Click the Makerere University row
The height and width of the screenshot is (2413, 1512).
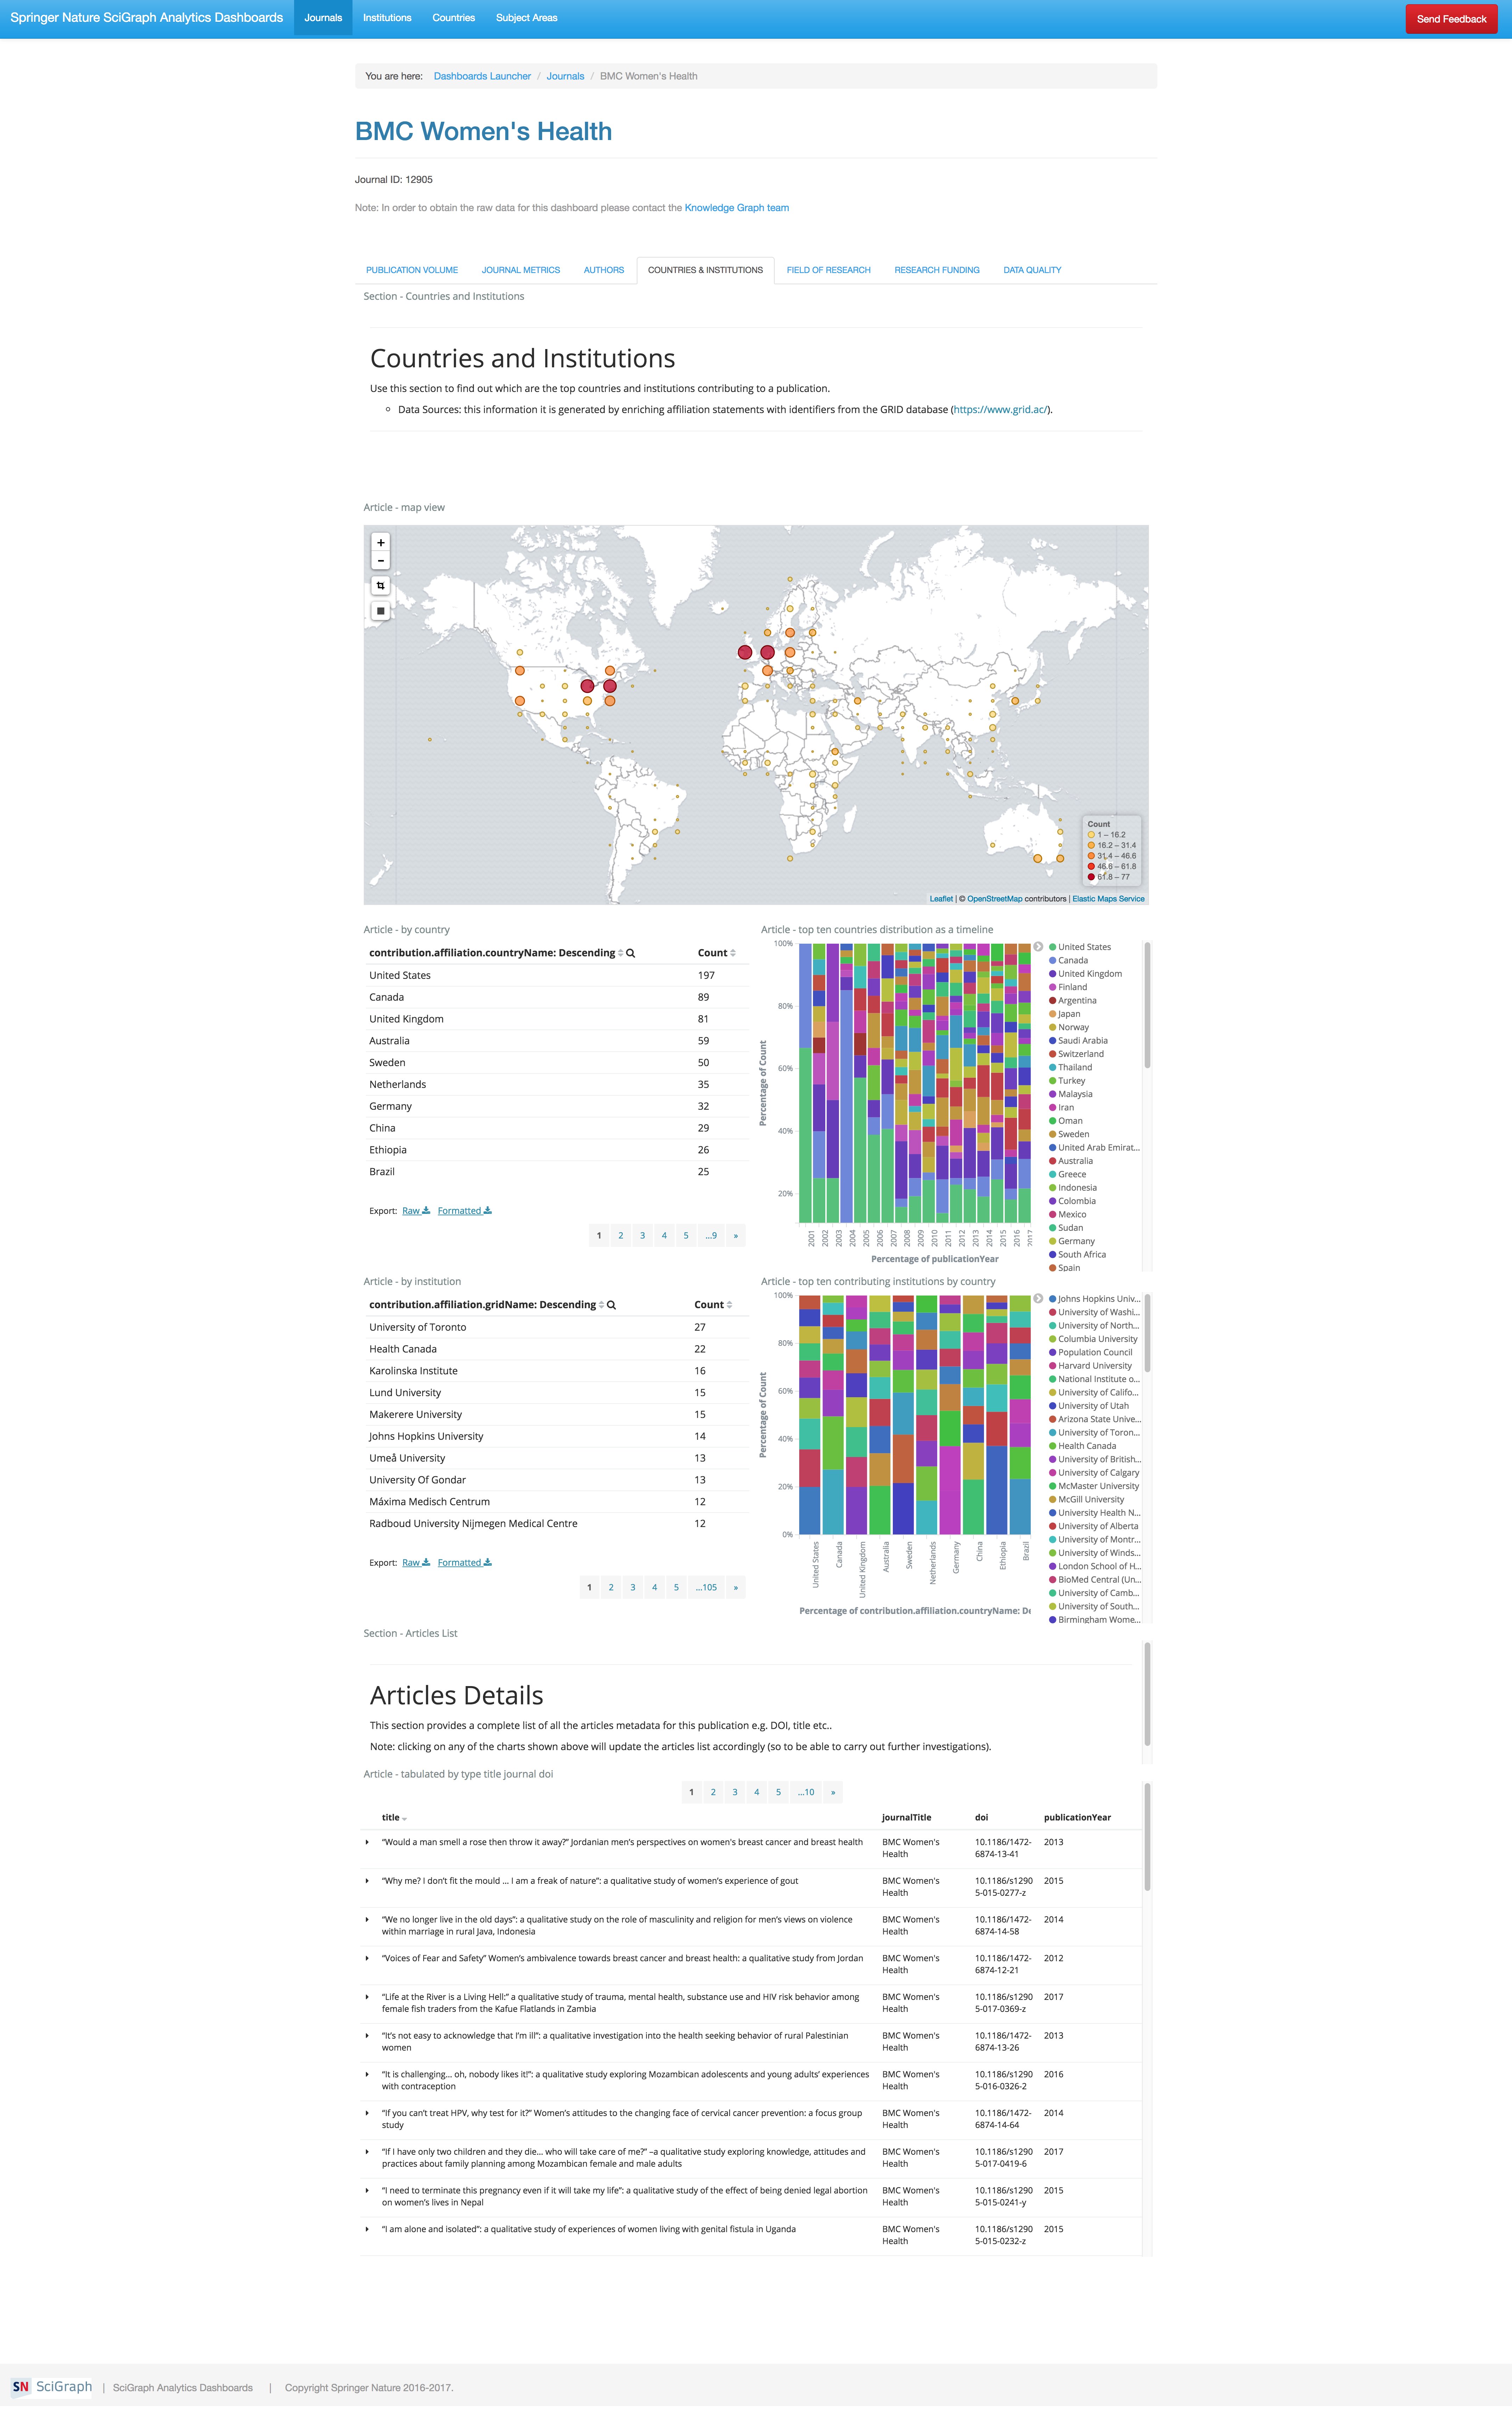[x=557, y=1415]
